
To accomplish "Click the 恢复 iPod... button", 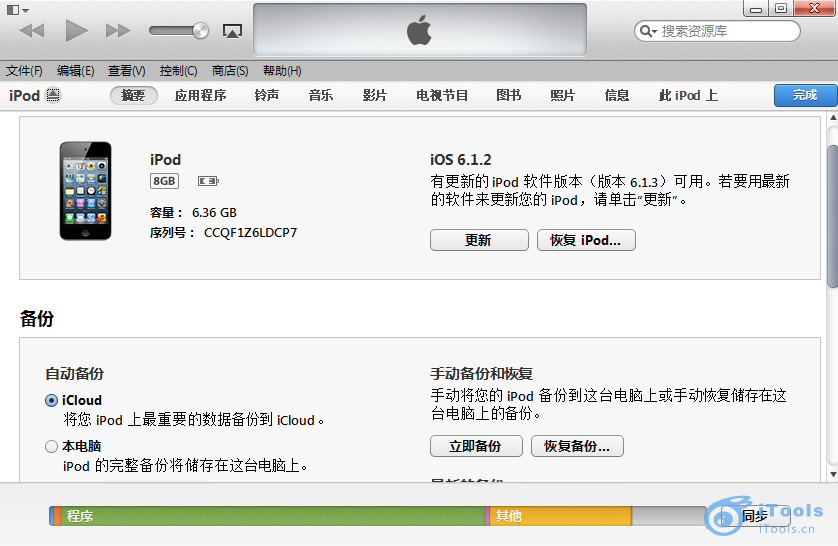I will coord(586,240).
